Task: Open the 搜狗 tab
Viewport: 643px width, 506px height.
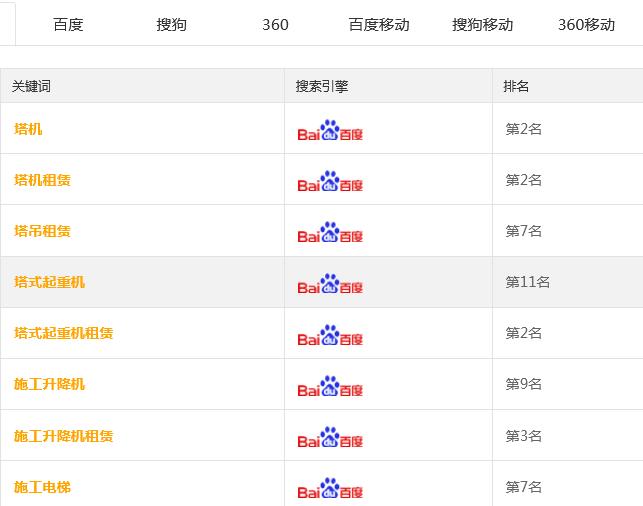Action: [171, 25]
